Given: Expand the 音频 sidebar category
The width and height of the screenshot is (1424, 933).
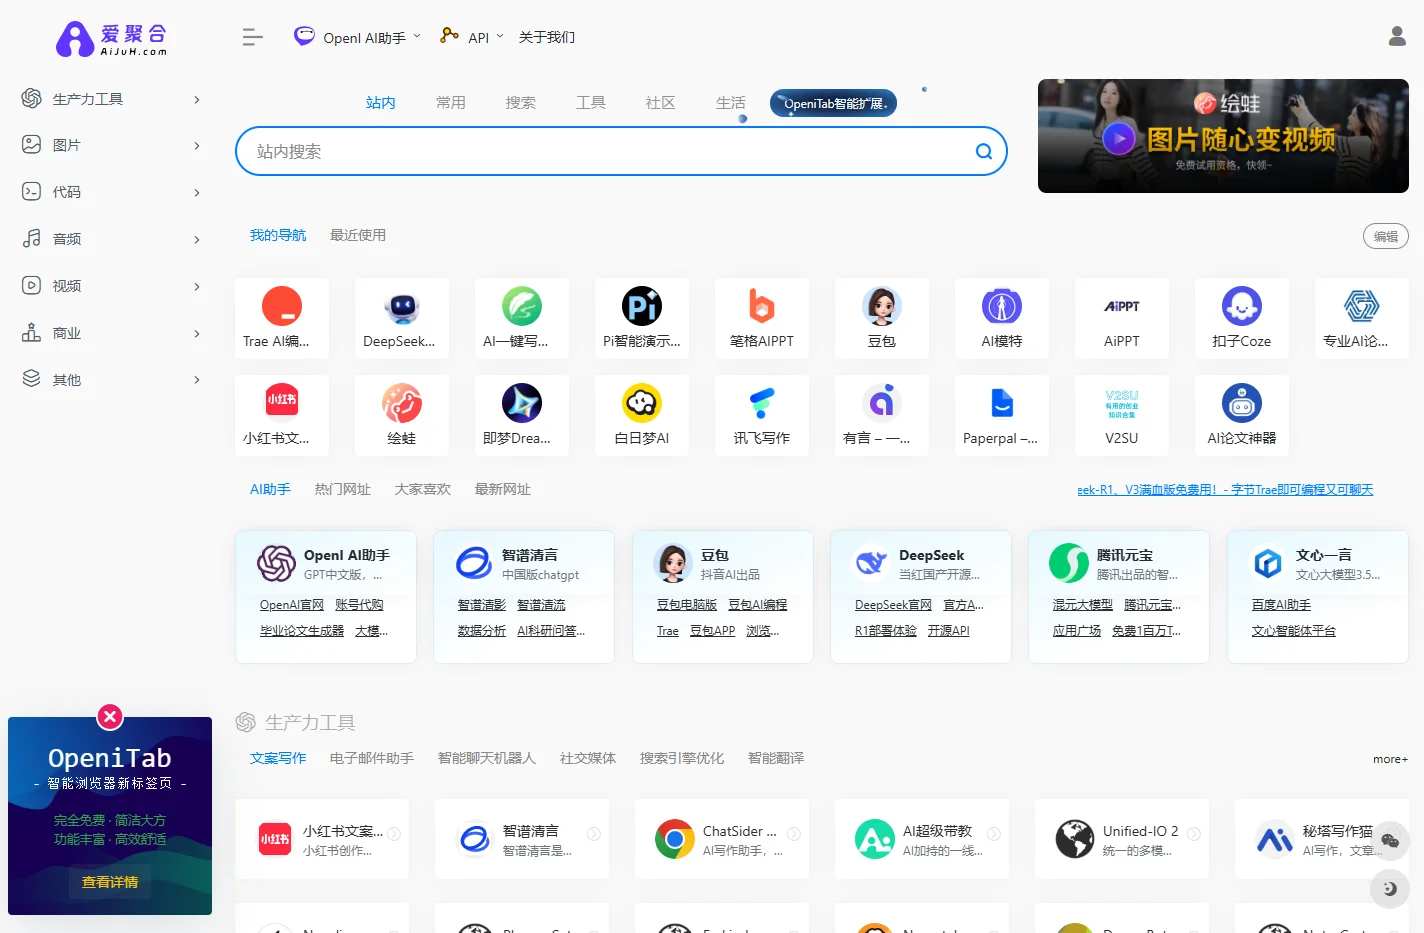Looking at the screenshot, I should pos(111,239).
